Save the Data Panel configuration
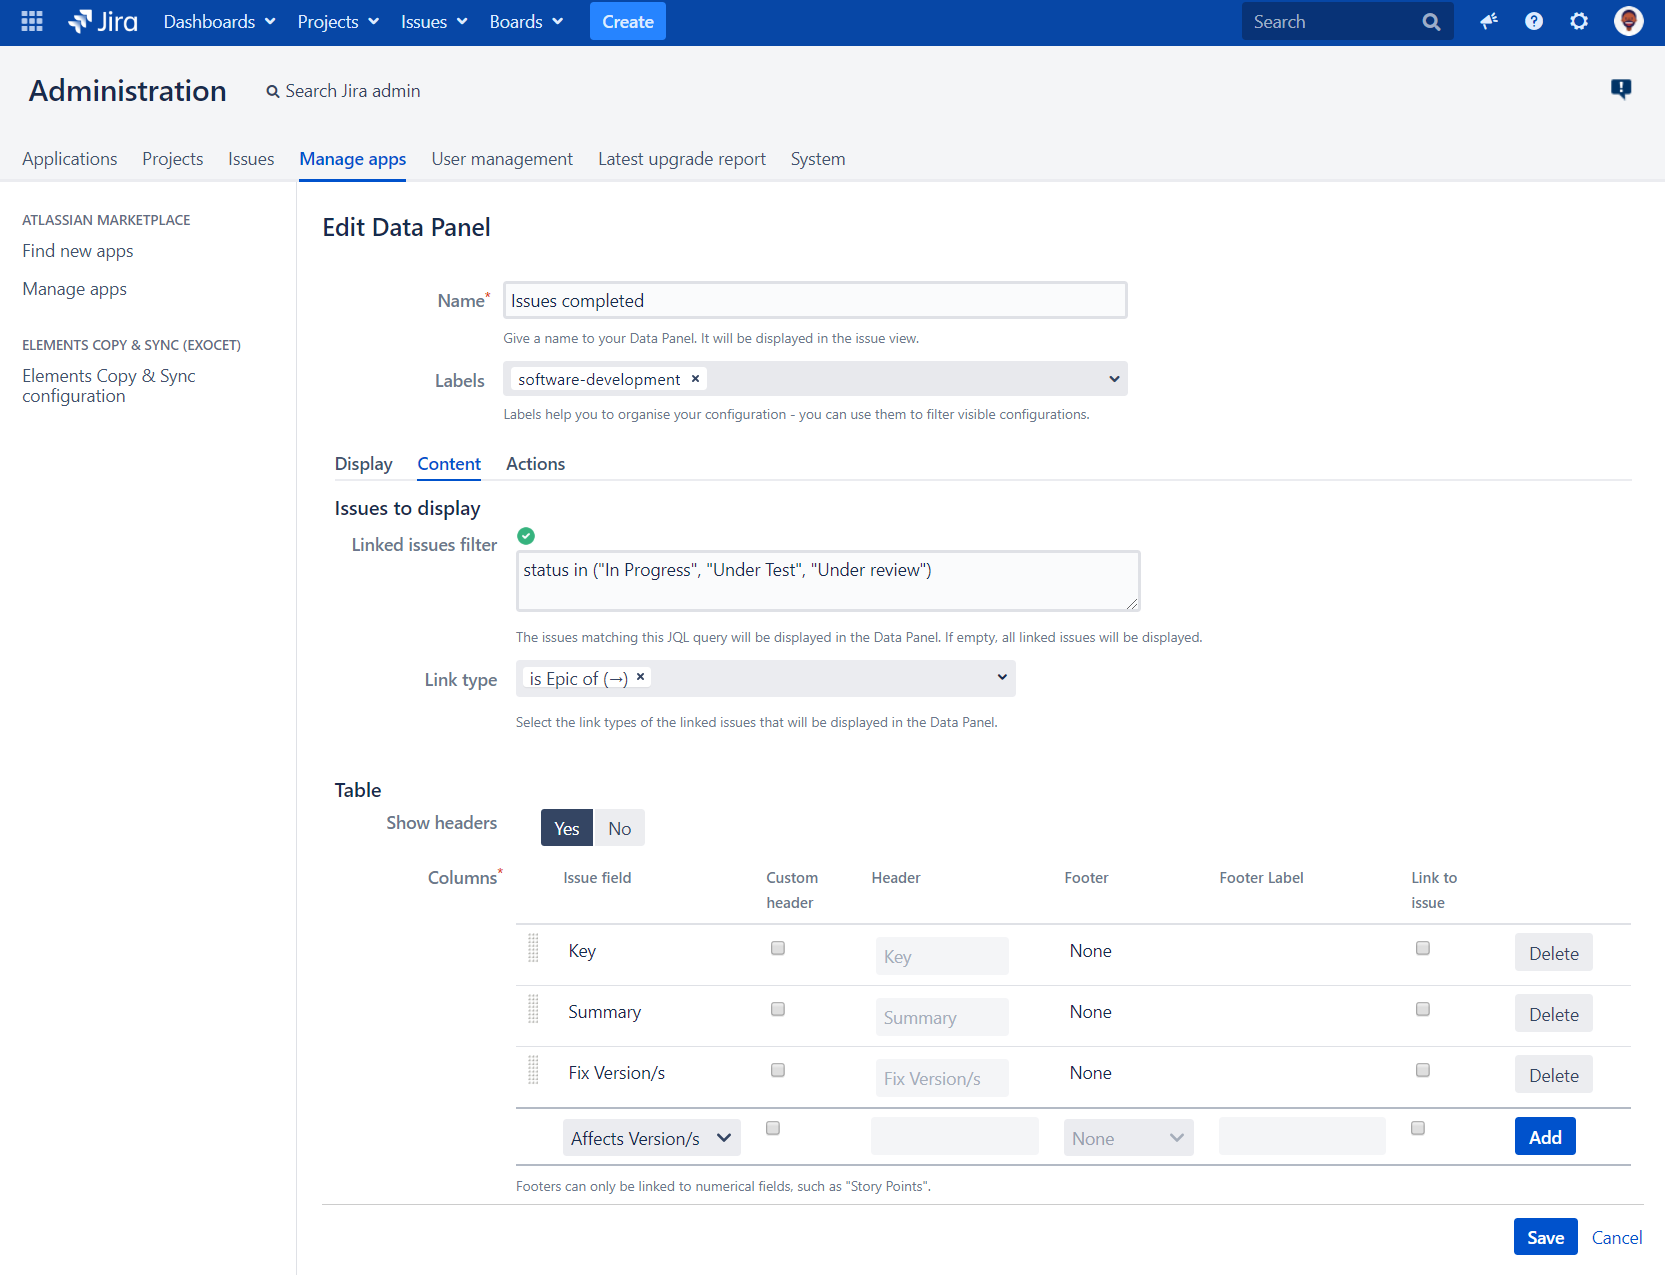 click(1545, 1237)
